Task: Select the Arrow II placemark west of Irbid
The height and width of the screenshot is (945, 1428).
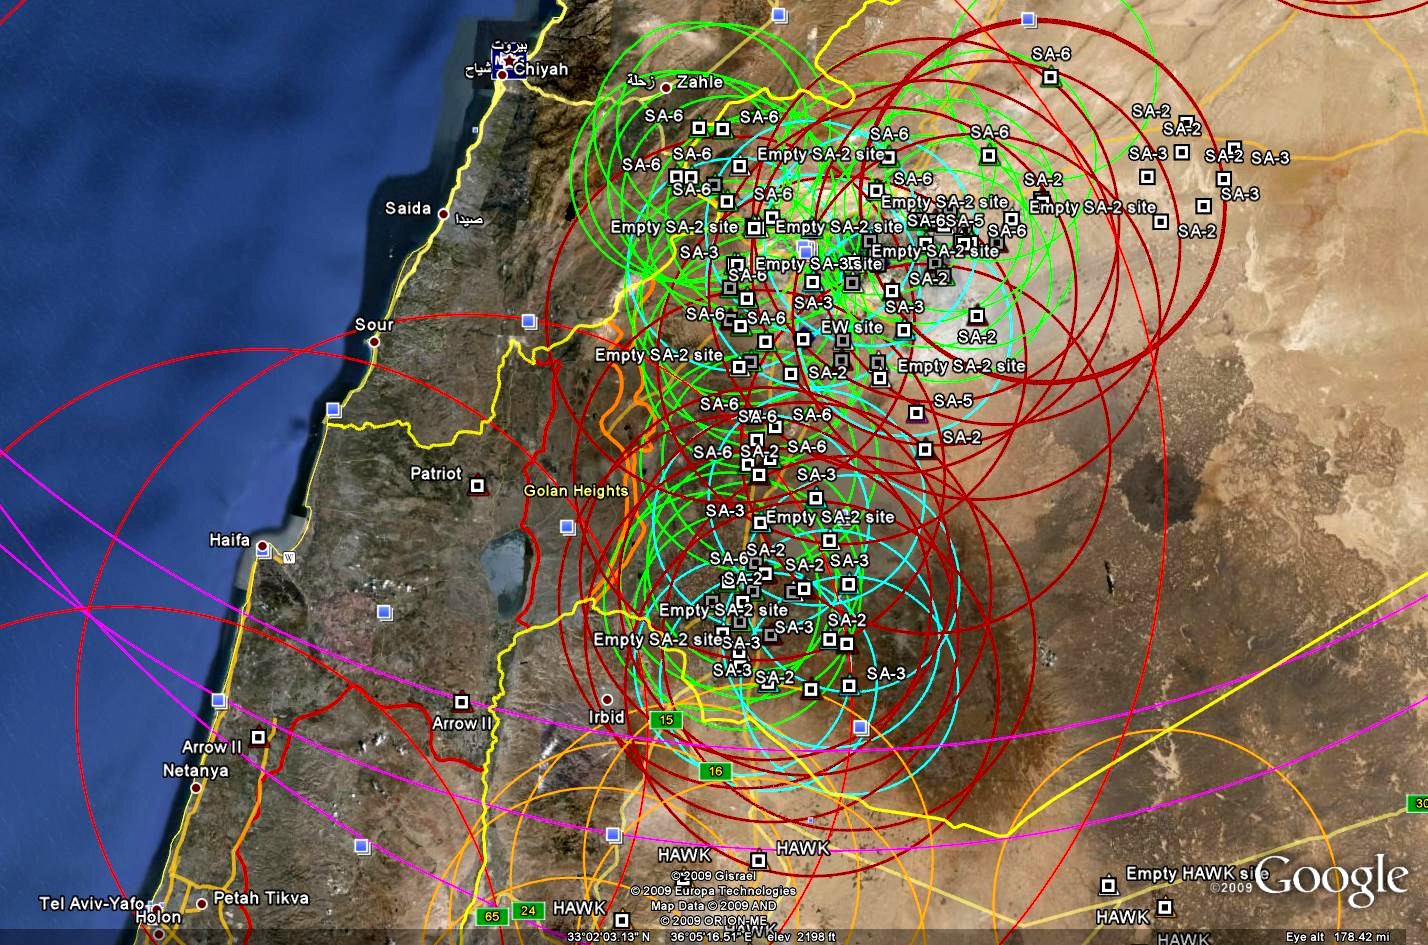Action: tap(462, 702)
